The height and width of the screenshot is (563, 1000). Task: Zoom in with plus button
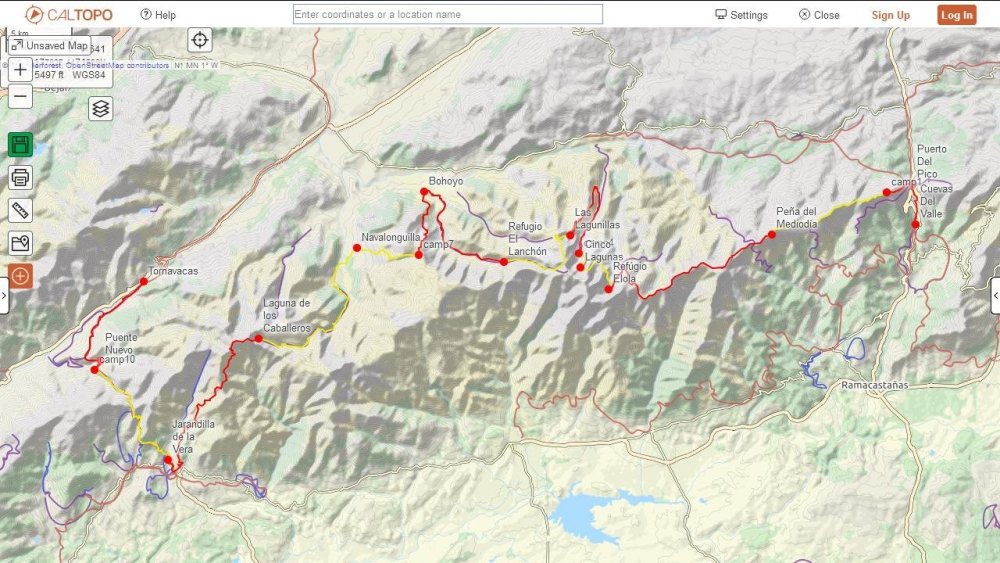pyautogui.click(x=20, y=69)
